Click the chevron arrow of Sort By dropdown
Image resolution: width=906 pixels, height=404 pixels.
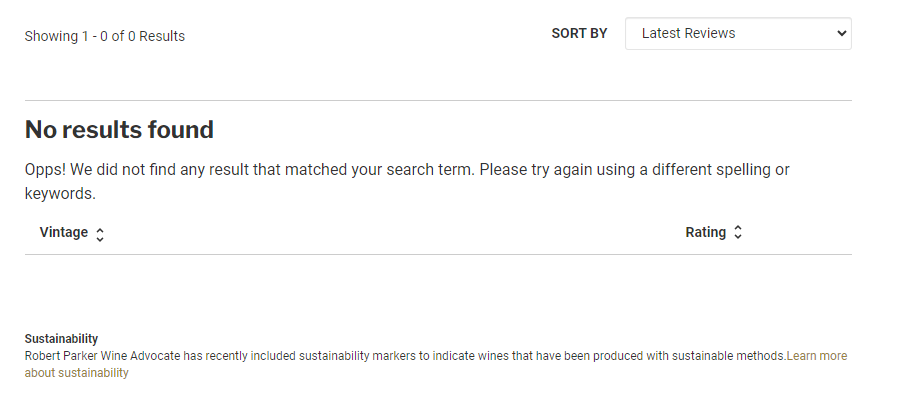[840, 33]
